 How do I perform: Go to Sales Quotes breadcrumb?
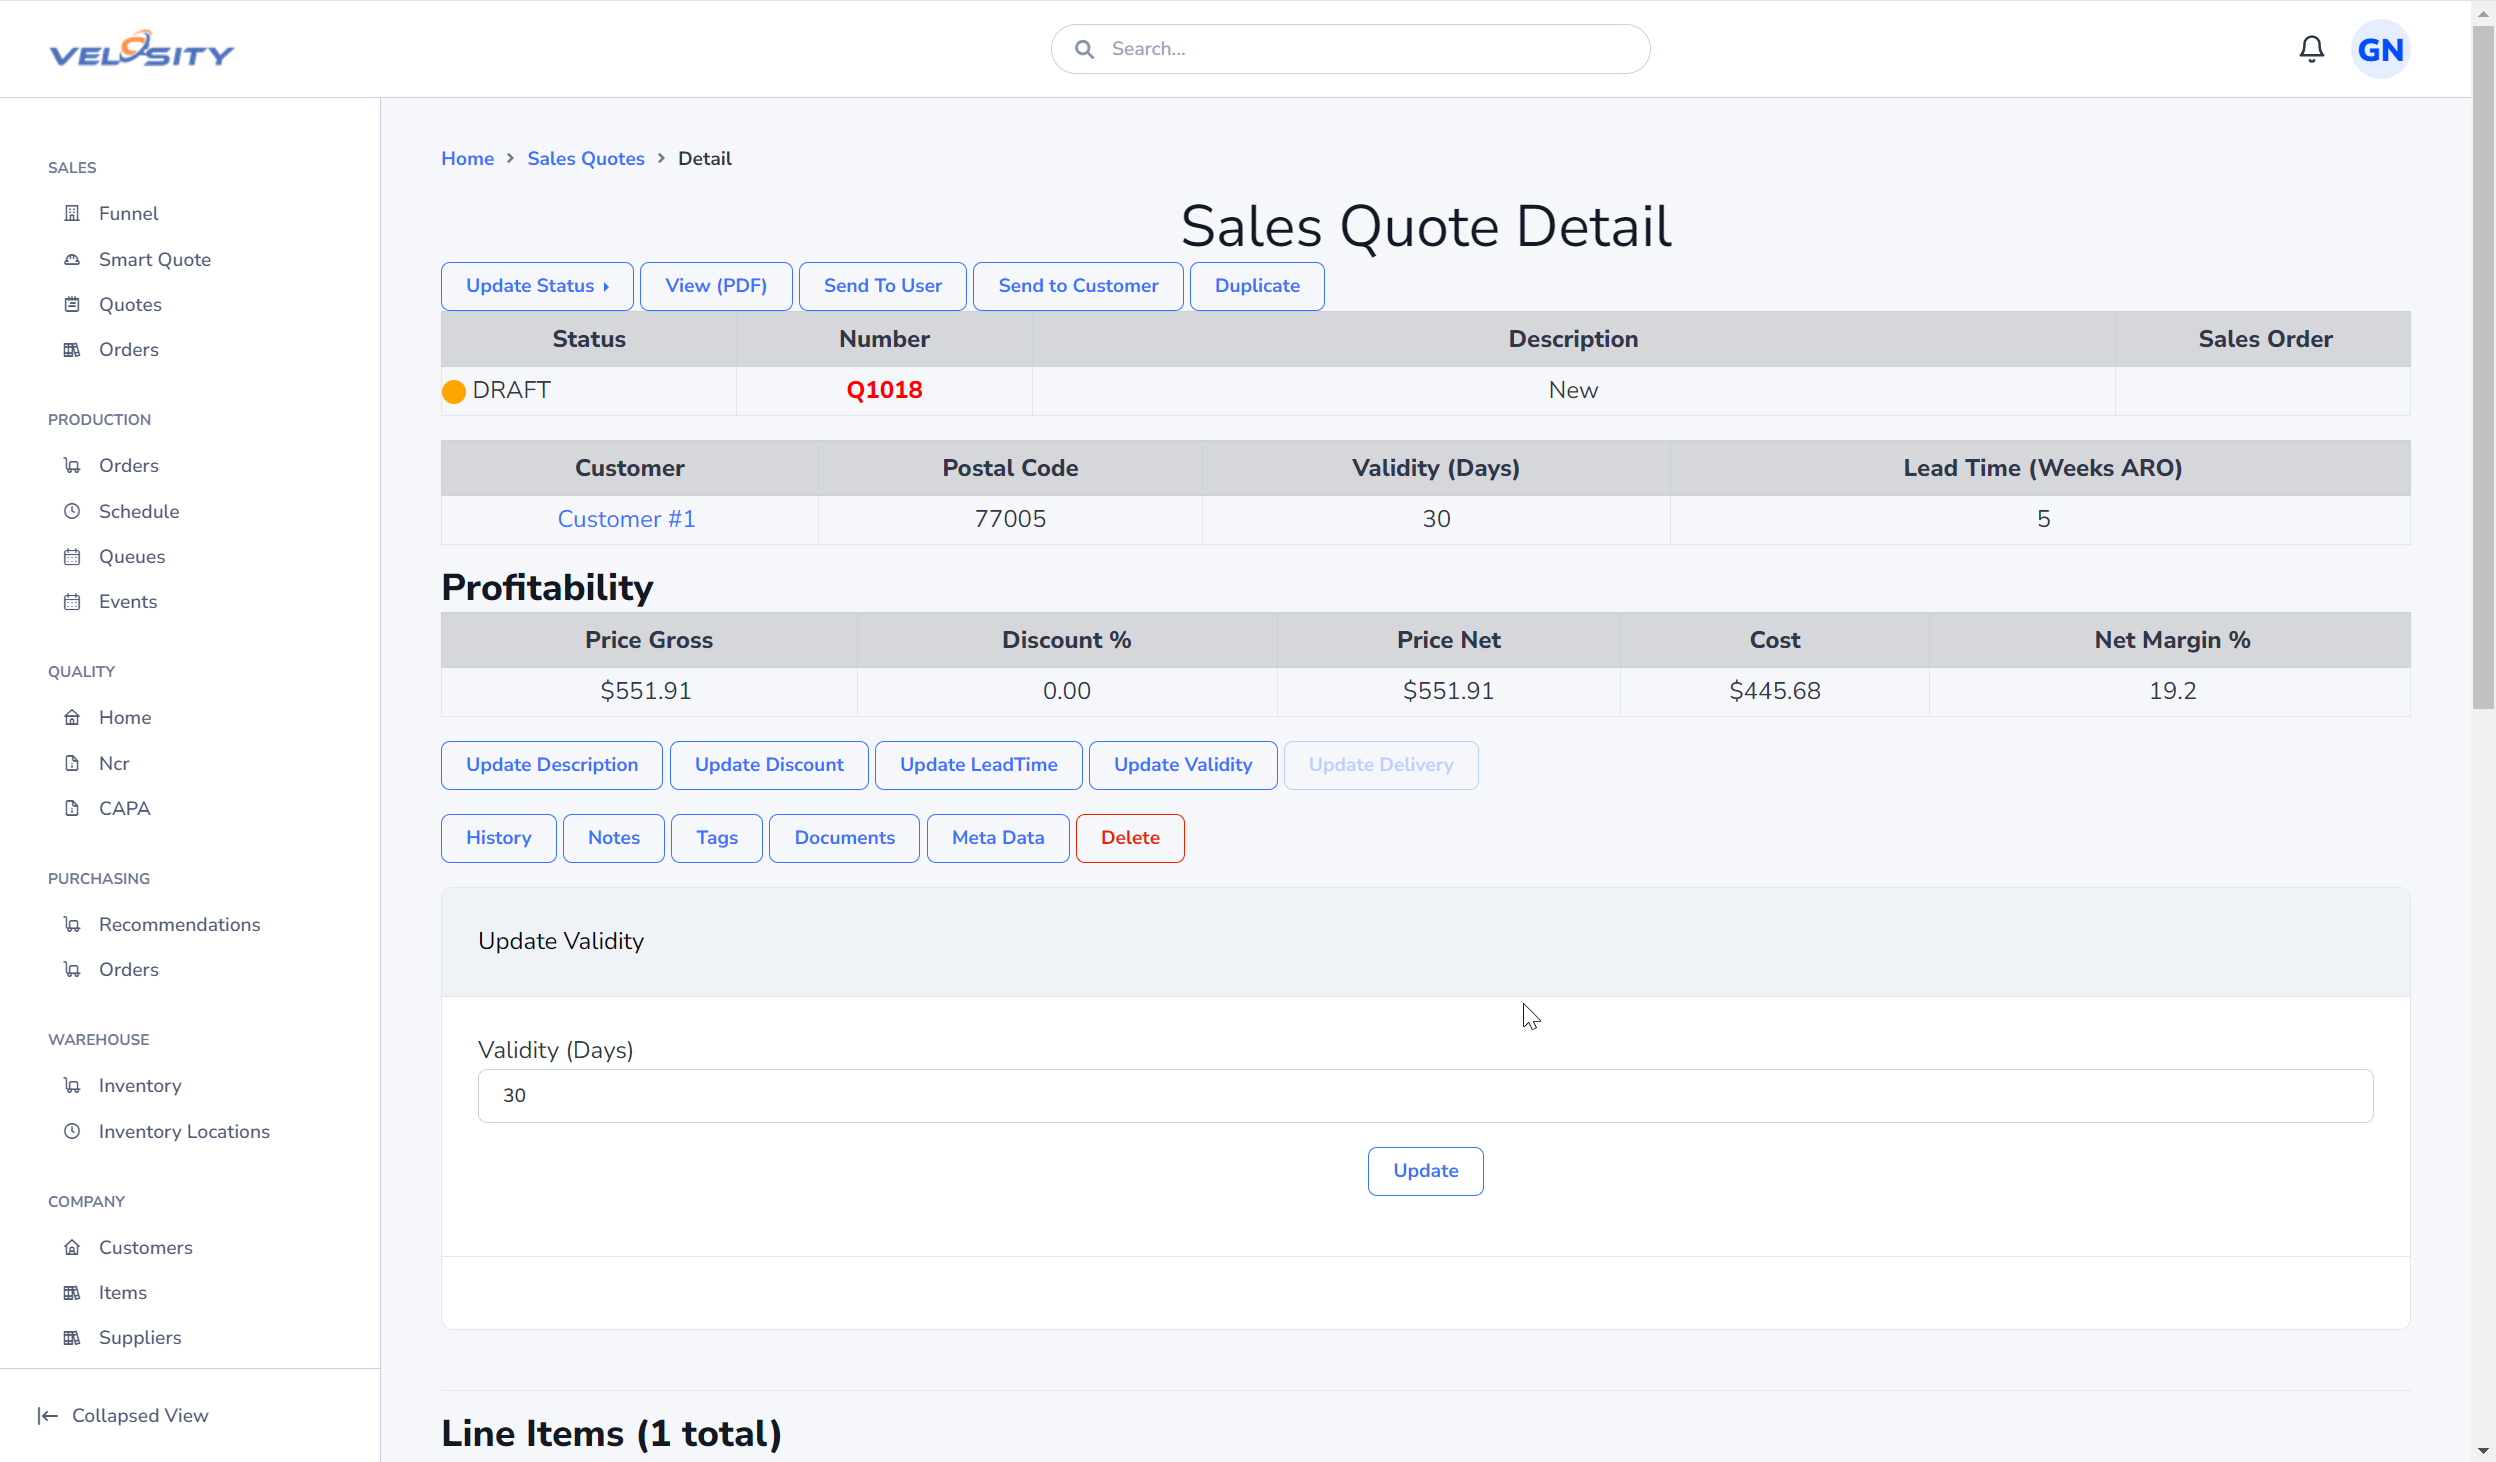(586, 158)
